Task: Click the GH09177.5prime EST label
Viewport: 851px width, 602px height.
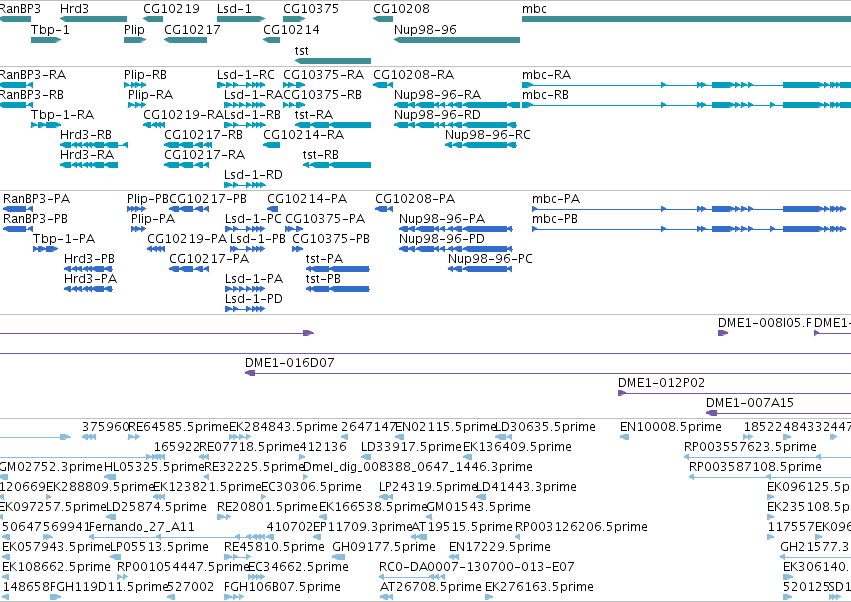Action: coord(384,547)
